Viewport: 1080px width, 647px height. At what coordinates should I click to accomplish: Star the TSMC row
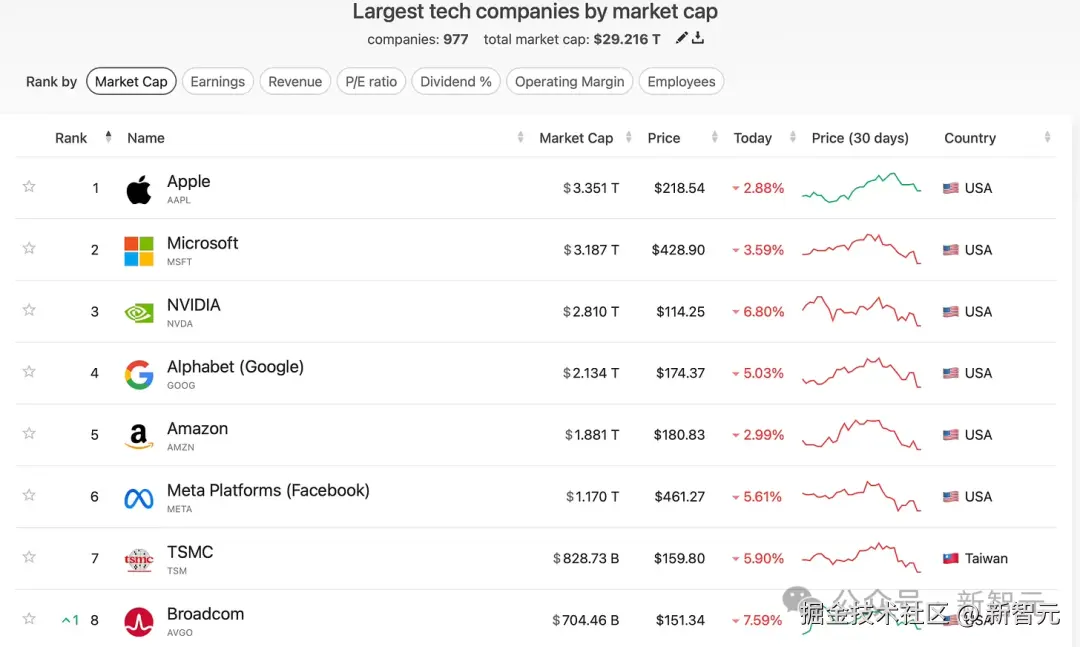point(29,556)
